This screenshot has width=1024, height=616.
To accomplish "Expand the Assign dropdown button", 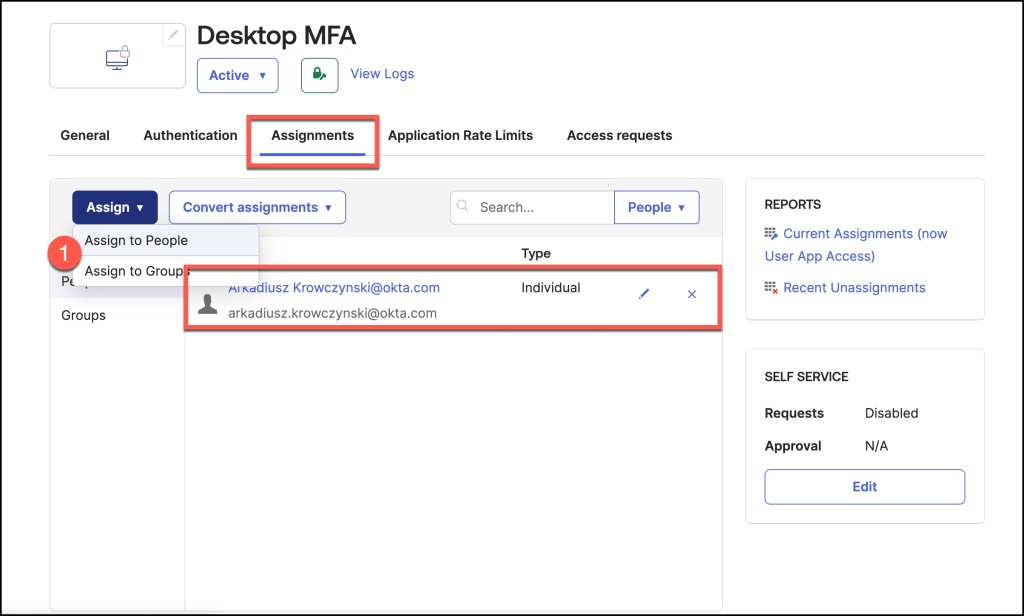I will pos(115,207).
